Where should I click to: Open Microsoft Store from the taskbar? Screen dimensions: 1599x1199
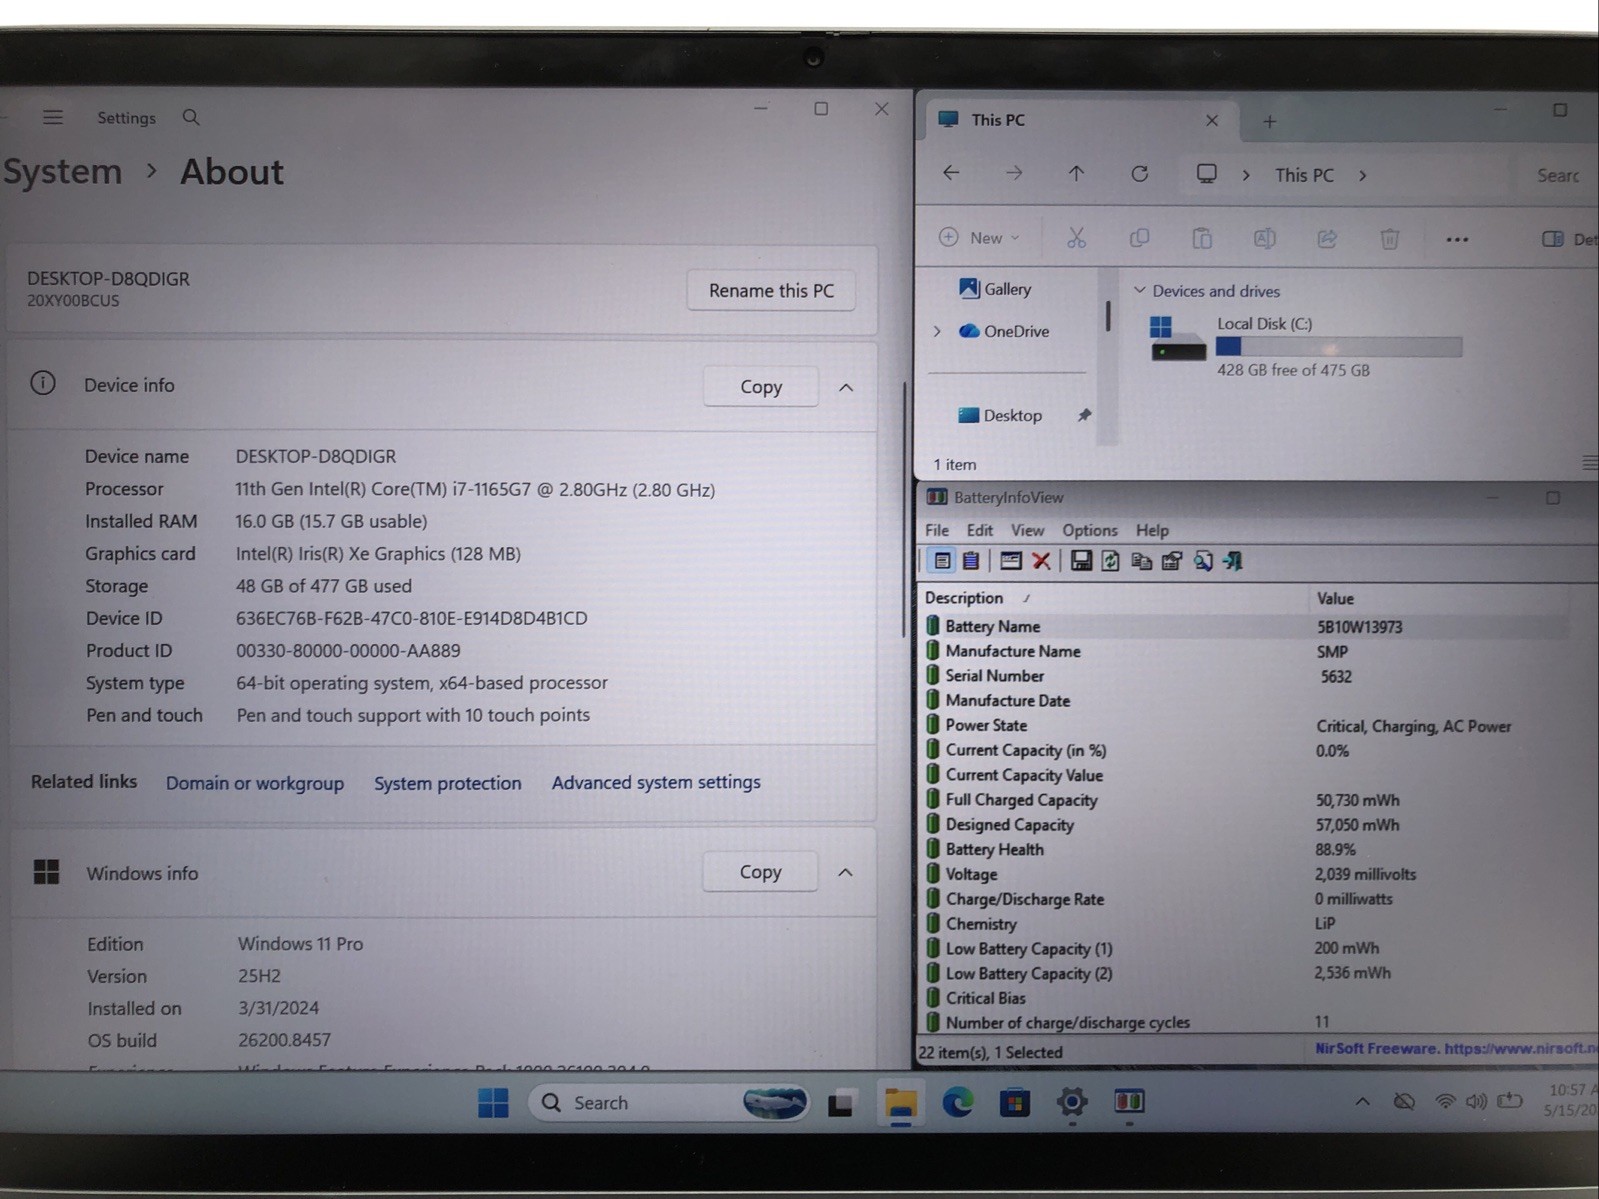[x=1015, y=1102]
